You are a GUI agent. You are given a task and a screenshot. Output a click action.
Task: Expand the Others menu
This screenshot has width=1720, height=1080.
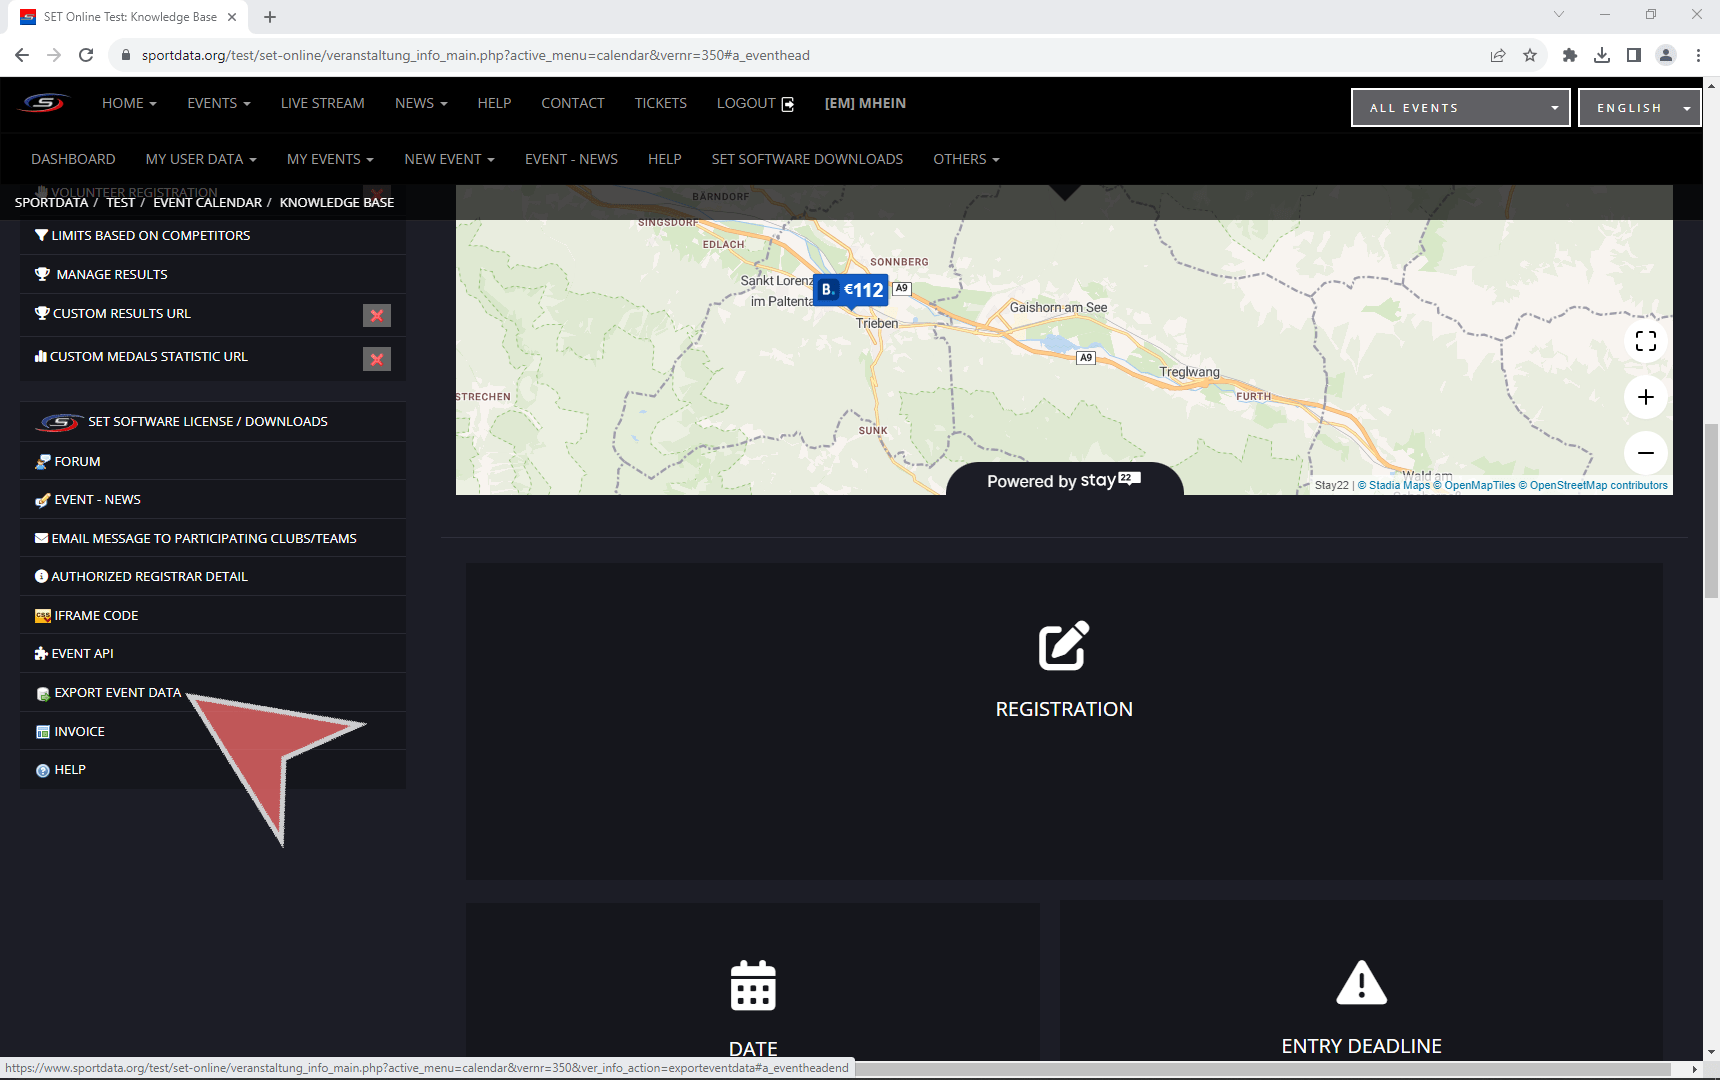pyautogui.click(x=965, y=159)
